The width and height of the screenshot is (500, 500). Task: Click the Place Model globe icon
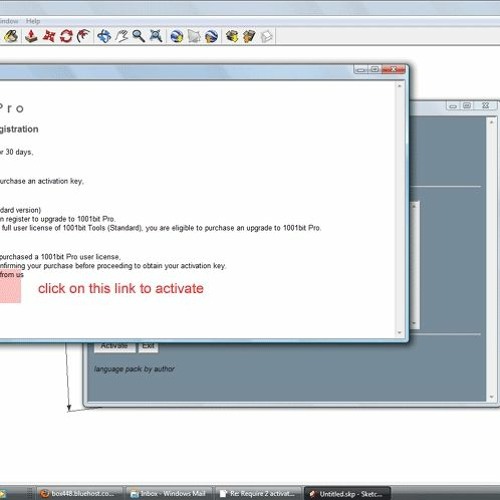[211, 36]
